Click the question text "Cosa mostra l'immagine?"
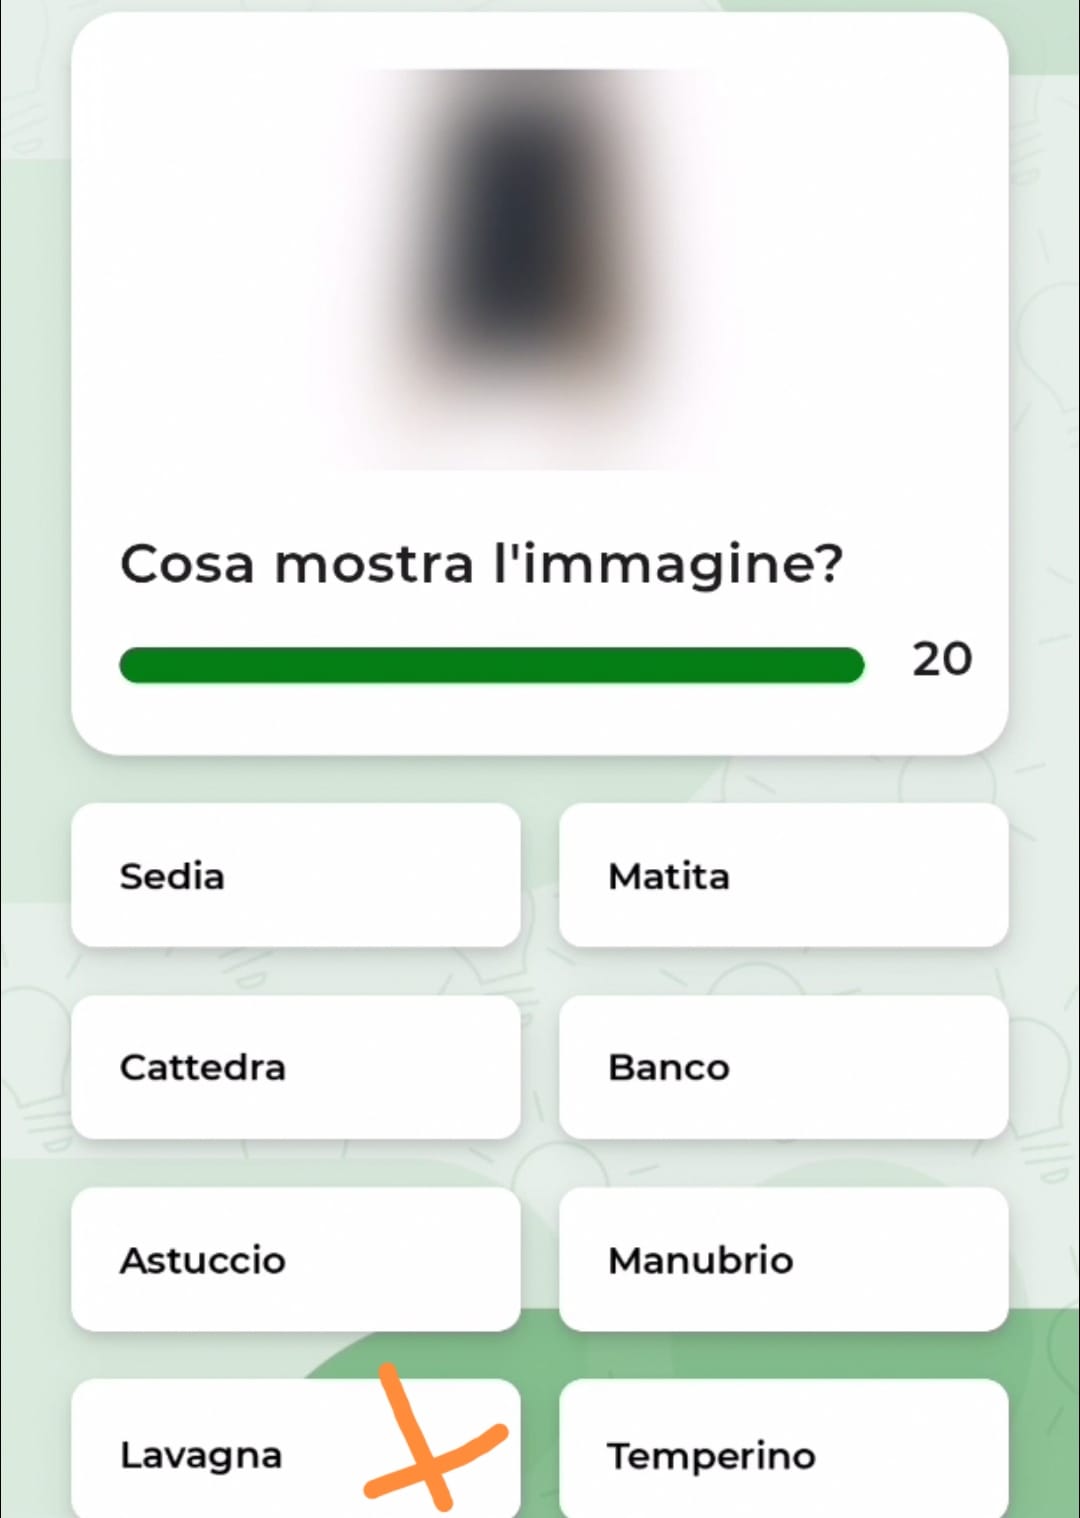The width and height of the screenshot is (1080, 1518). coord(481,563)
